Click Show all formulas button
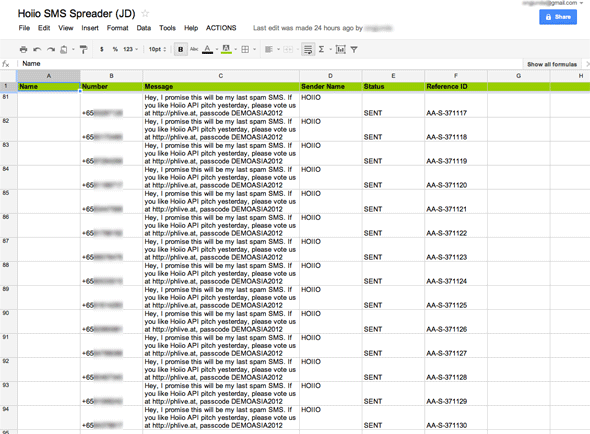590x434 pixels. point(552,64)
